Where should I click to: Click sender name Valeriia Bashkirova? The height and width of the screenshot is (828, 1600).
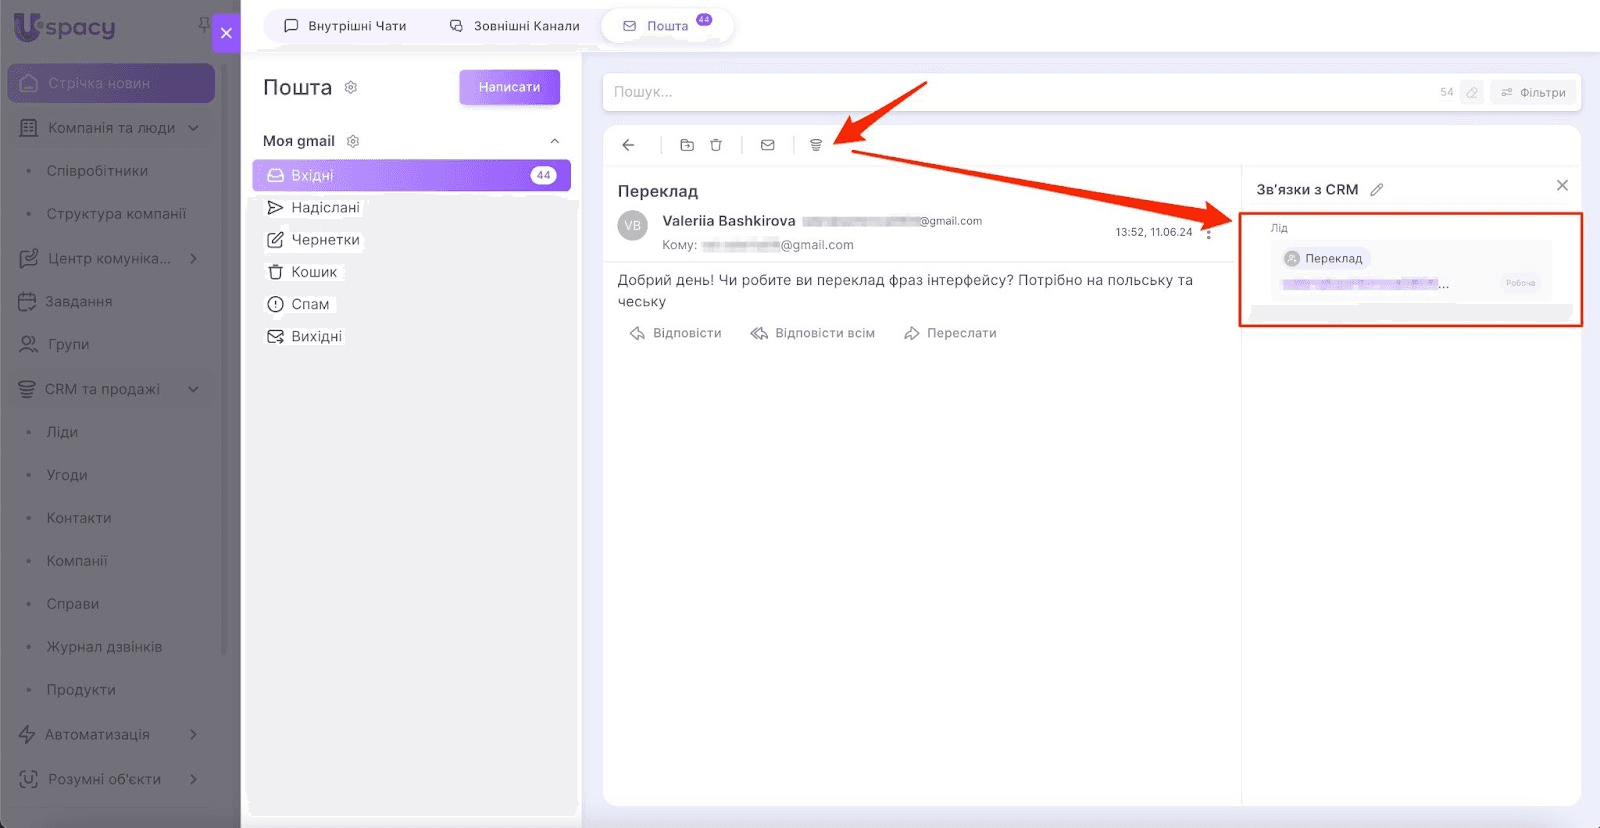[729, 221]
